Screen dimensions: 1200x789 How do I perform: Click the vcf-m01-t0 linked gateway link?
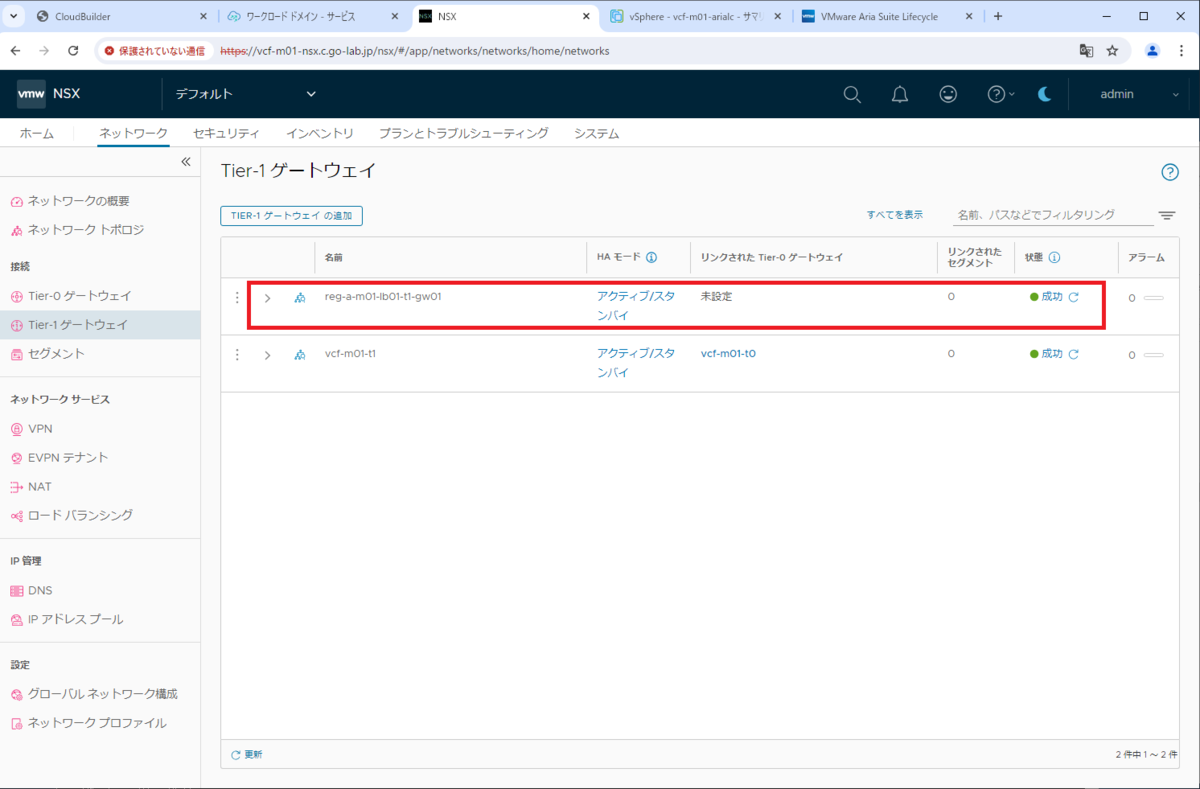728,354
